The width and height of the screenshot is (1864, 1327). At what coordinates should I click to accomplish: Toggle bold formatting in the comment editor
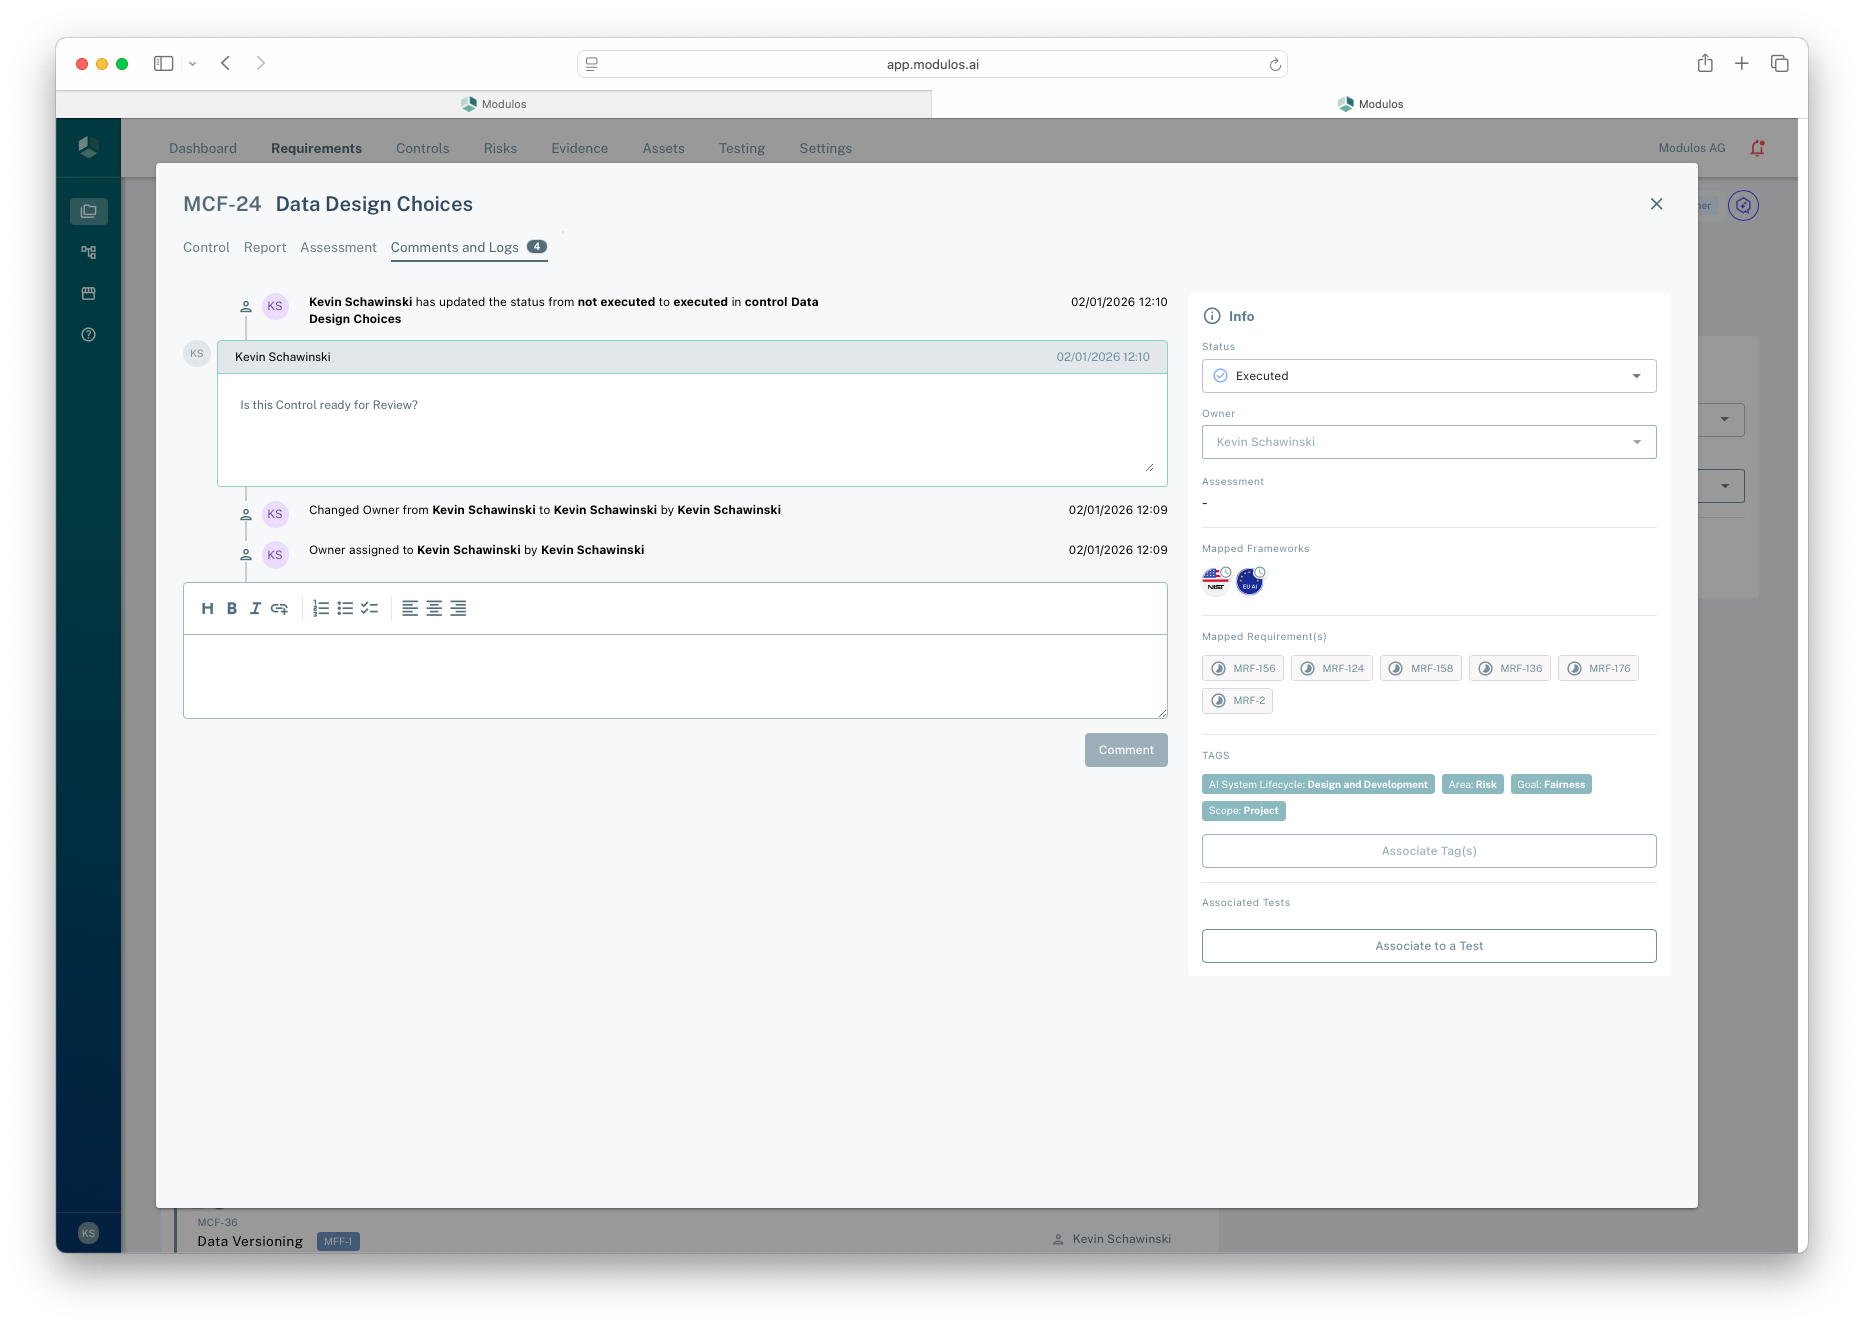click(232, 608)
